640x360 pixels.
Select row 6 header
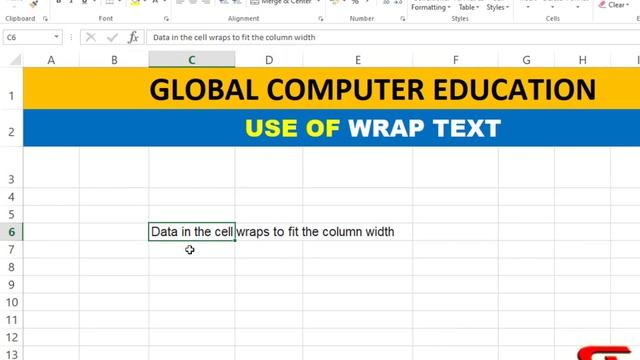[x=11, y=232]
